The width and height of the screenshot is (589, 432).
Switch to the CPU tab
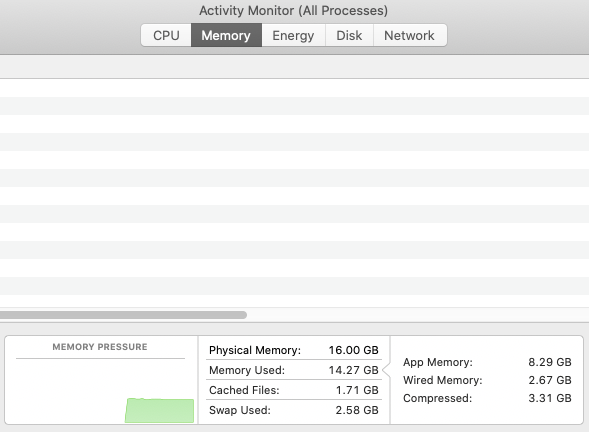(166, 35)
